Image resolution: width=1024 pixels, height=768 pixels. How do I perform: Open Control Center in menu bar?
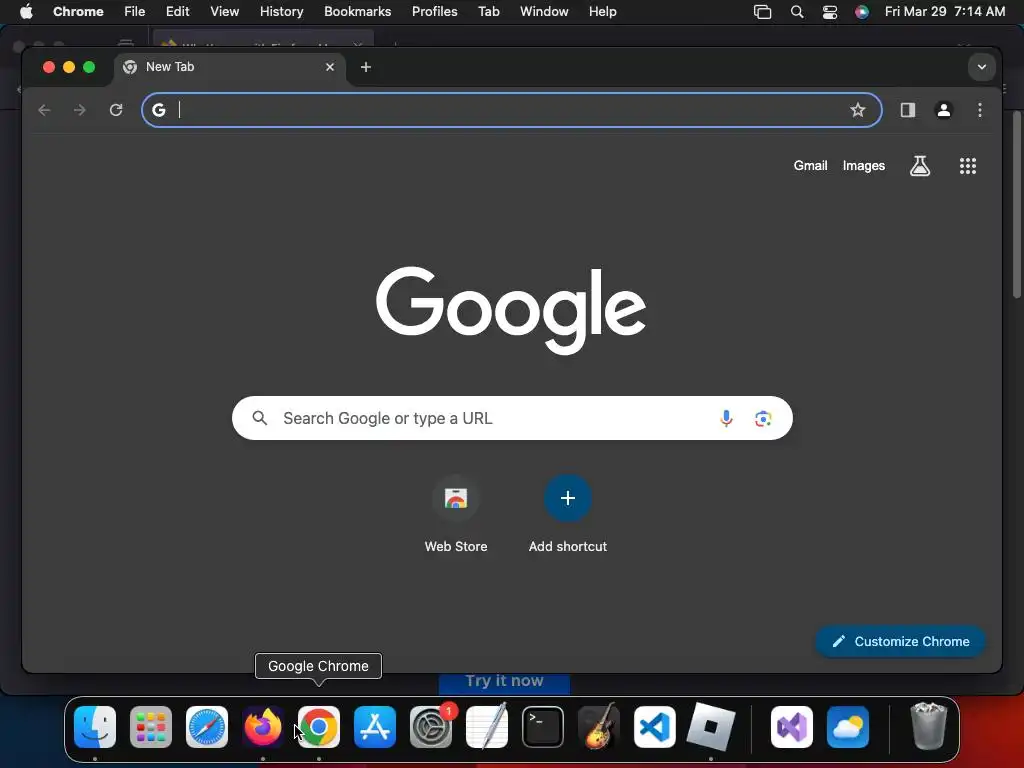coord(829,12)
